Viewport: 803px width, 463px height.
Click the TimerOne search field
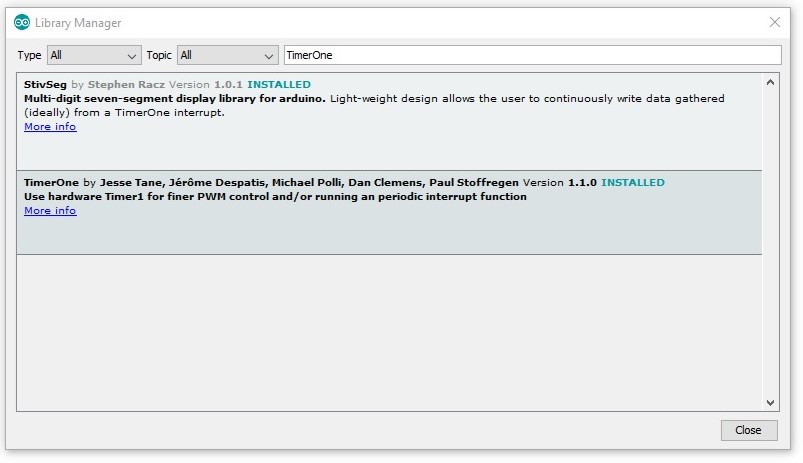click(533, 55)
